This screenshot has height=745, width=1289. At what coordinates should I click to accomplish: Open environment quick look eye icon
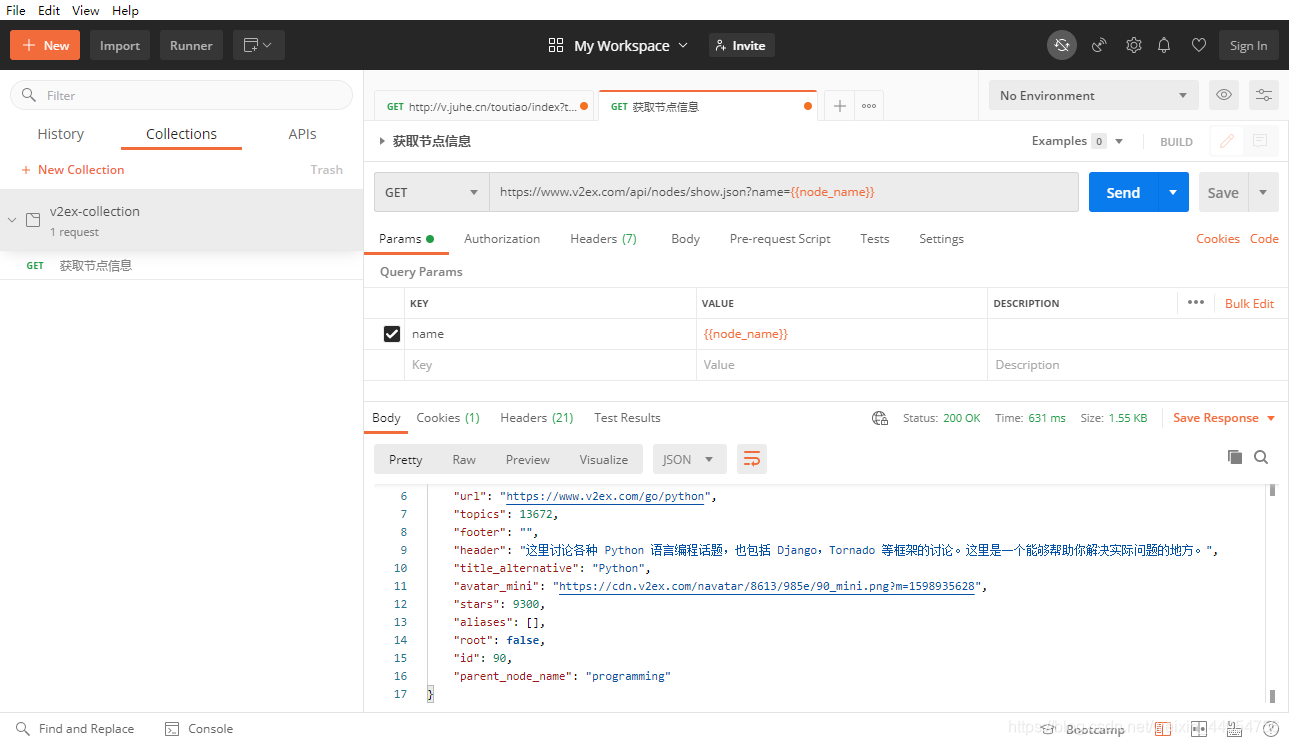coord(1224,95)
